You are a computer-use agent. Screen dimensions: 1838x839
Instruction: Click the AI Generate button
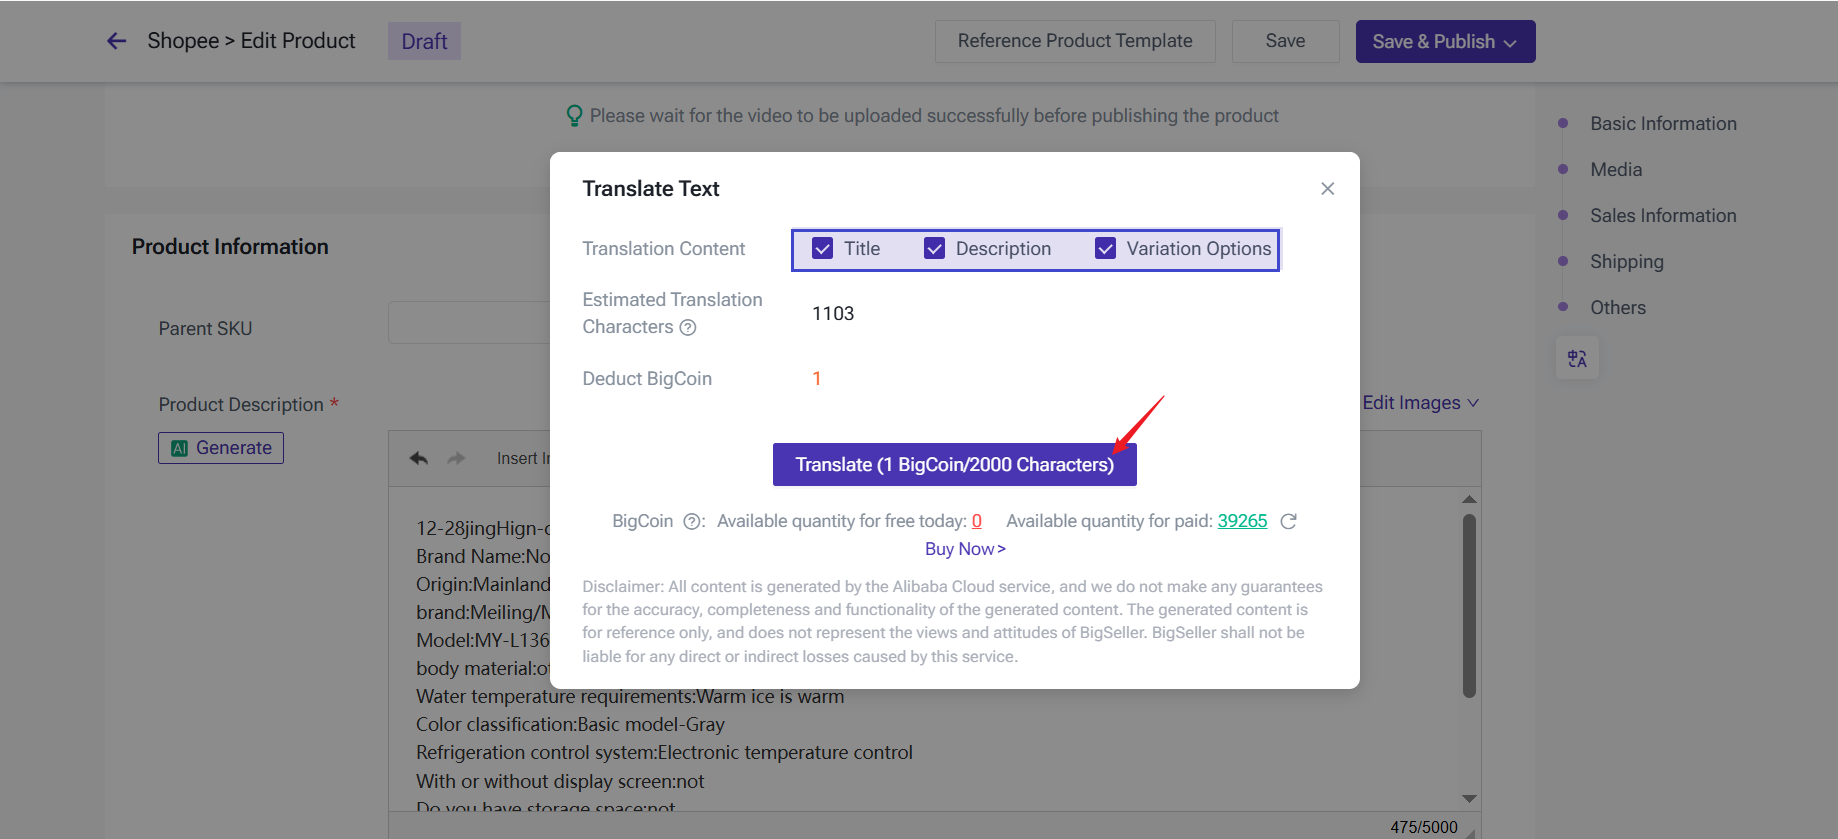pyautogui.click(x=221, y=448)
